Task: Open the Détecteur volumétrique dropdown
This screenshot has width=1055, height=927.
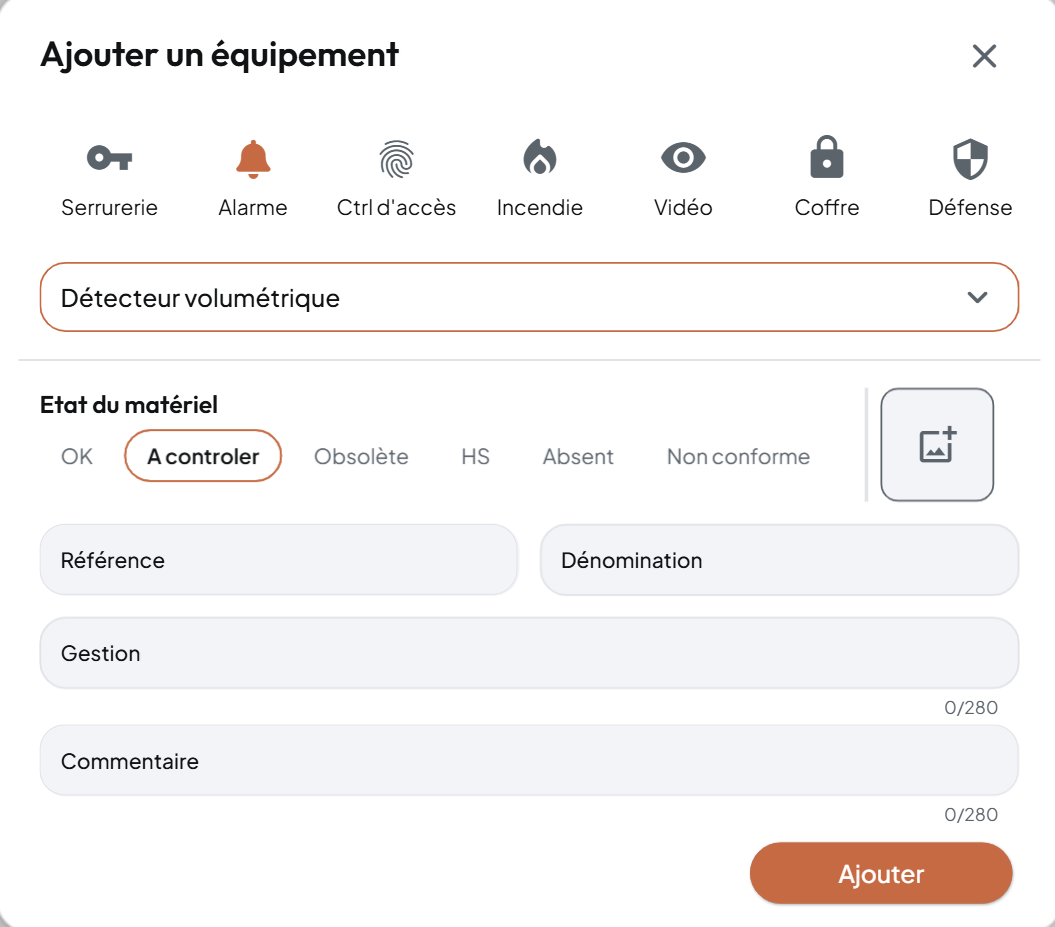Action: coord(529,297)
